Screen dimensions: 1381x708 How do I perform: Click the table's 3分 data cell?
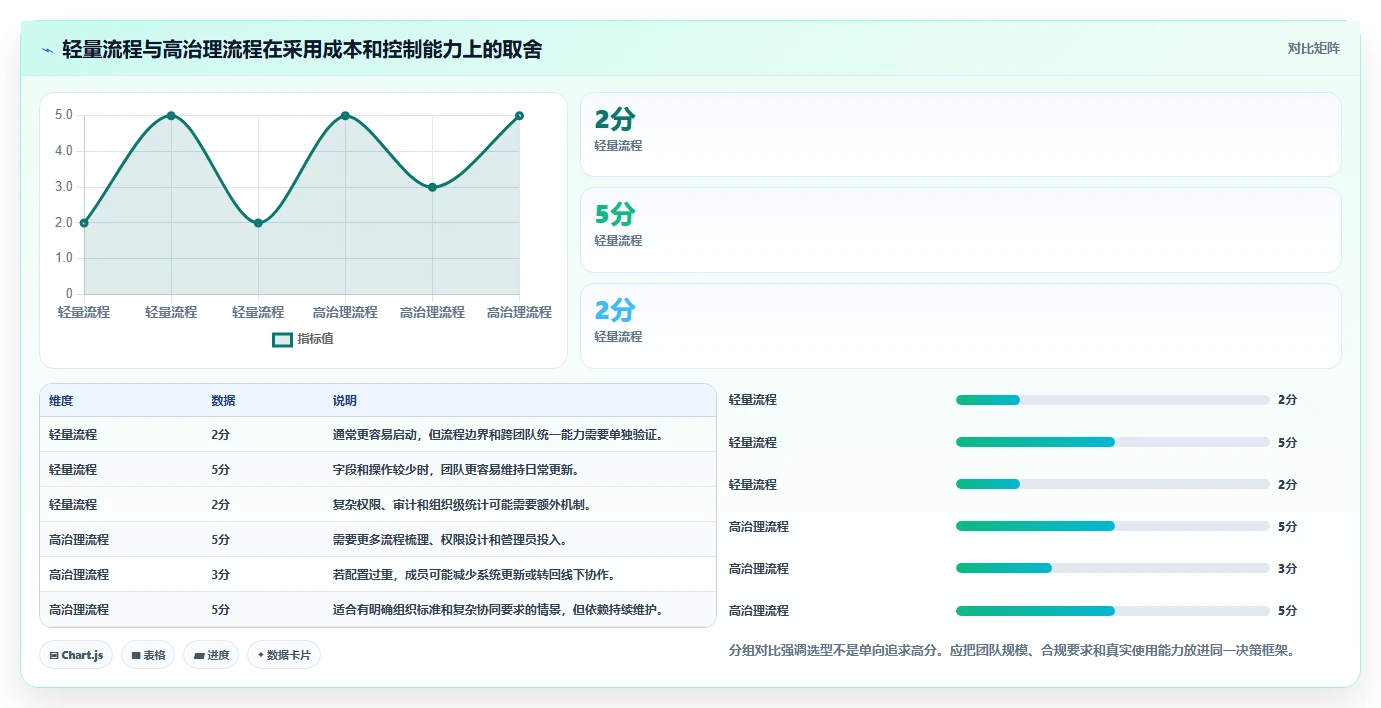click(x=221, y=574)
